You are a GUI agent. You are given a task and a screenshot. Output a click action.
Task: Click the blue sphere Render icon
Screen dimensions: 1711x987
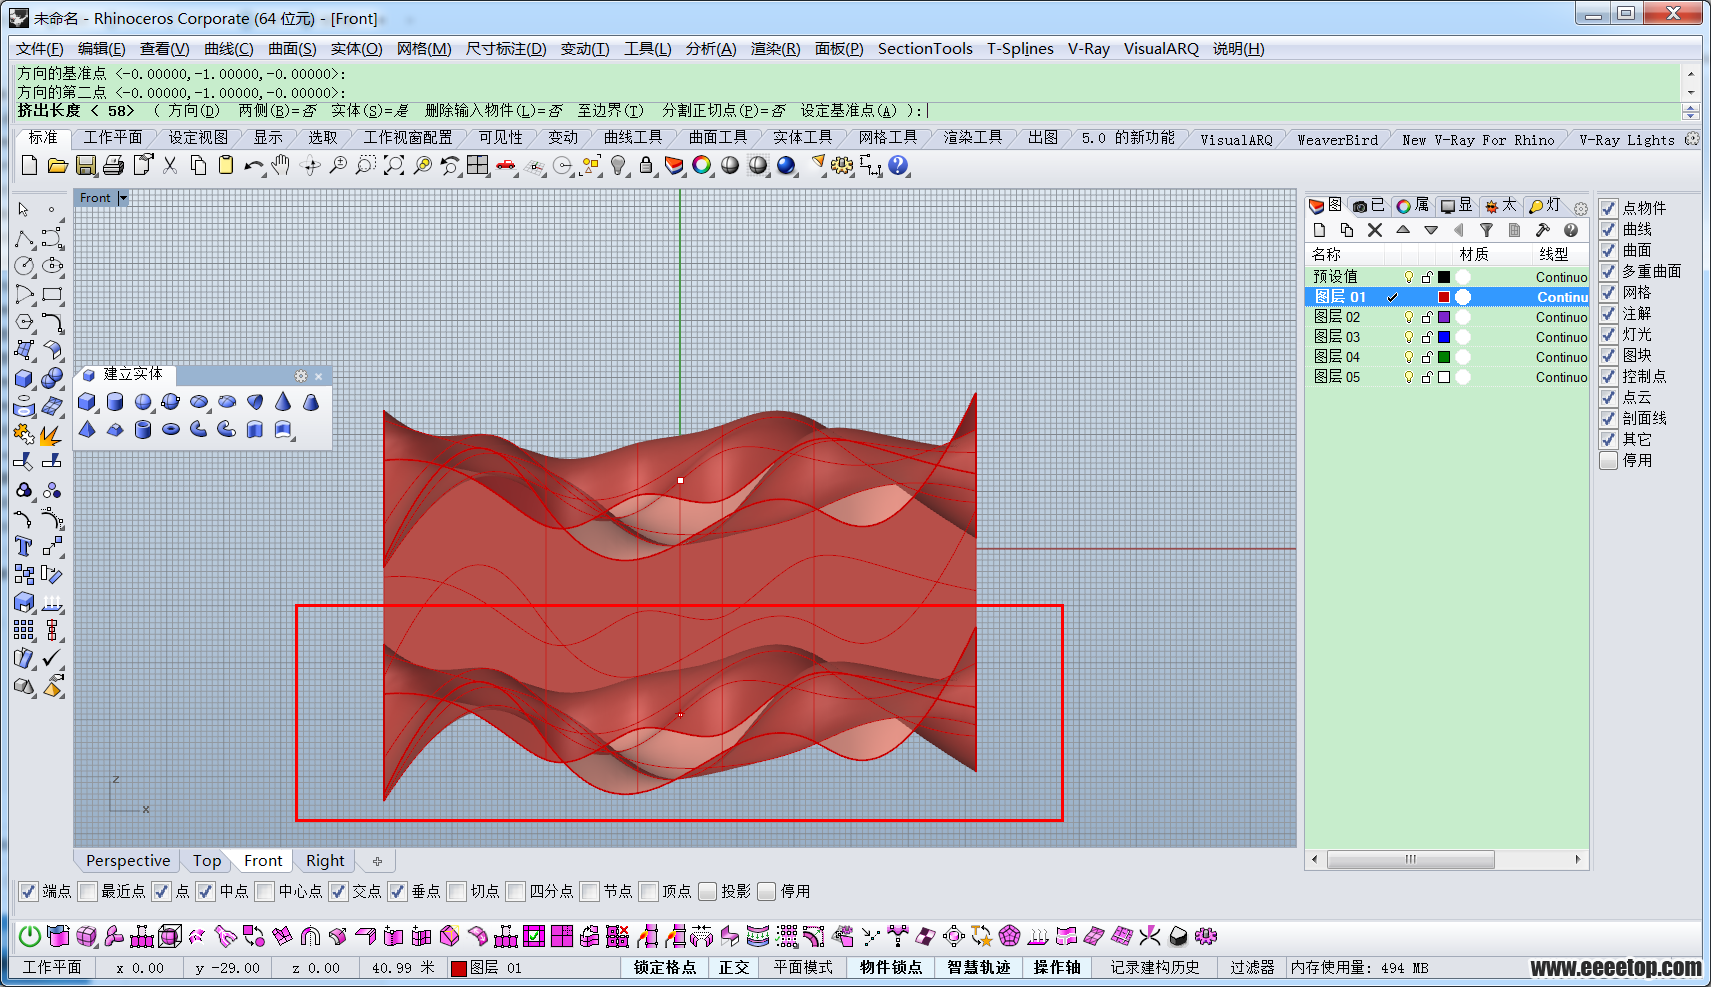(787, 166)
